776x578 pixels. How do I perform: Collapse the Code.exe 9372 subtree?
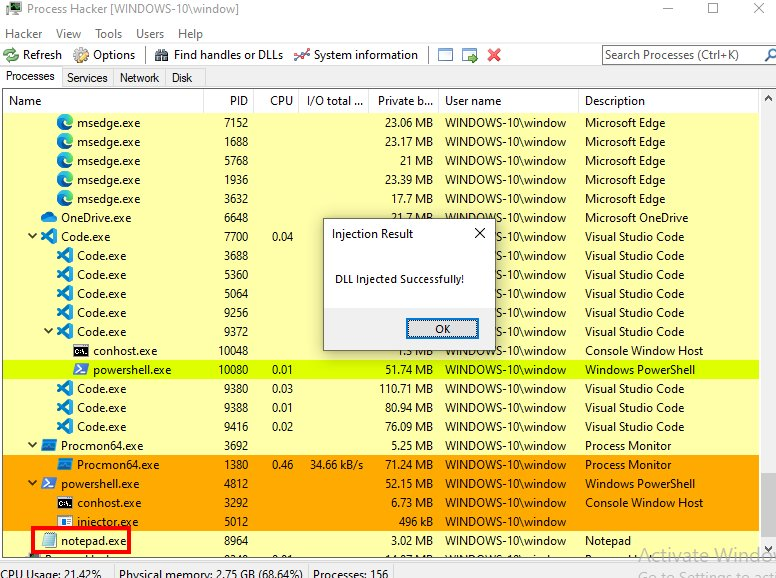pos(48,331)
